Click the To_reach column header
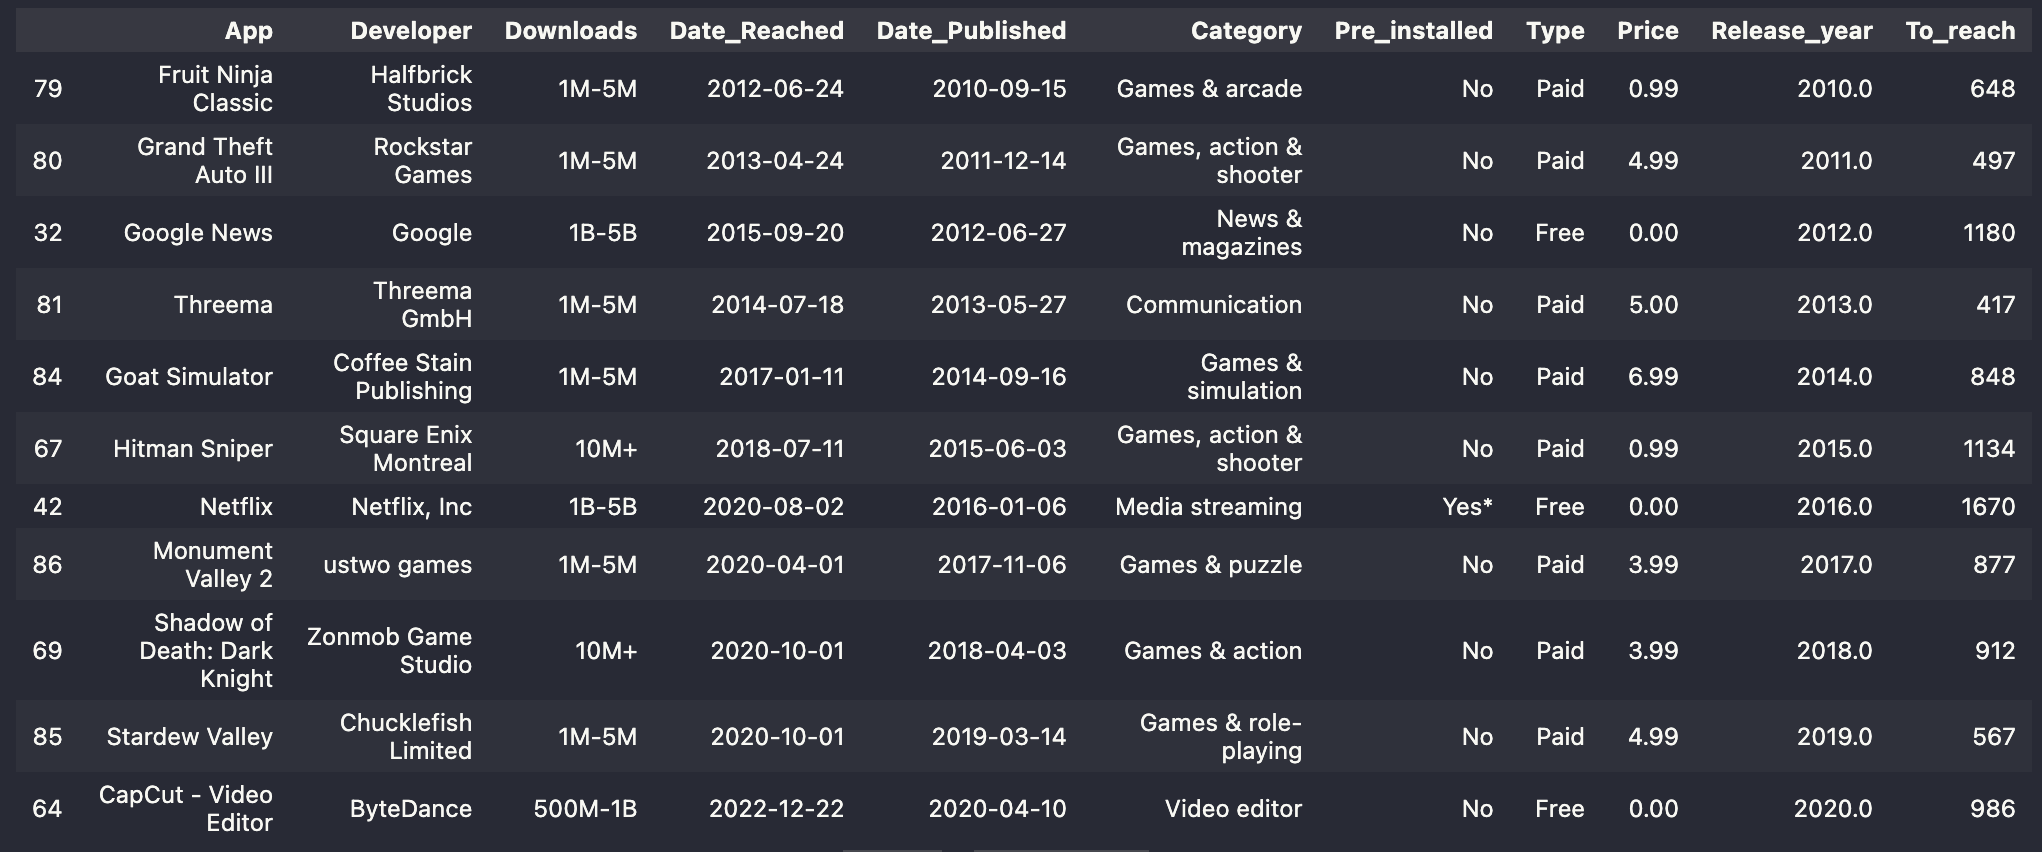2042x852 pixels. pos(1960,31)
